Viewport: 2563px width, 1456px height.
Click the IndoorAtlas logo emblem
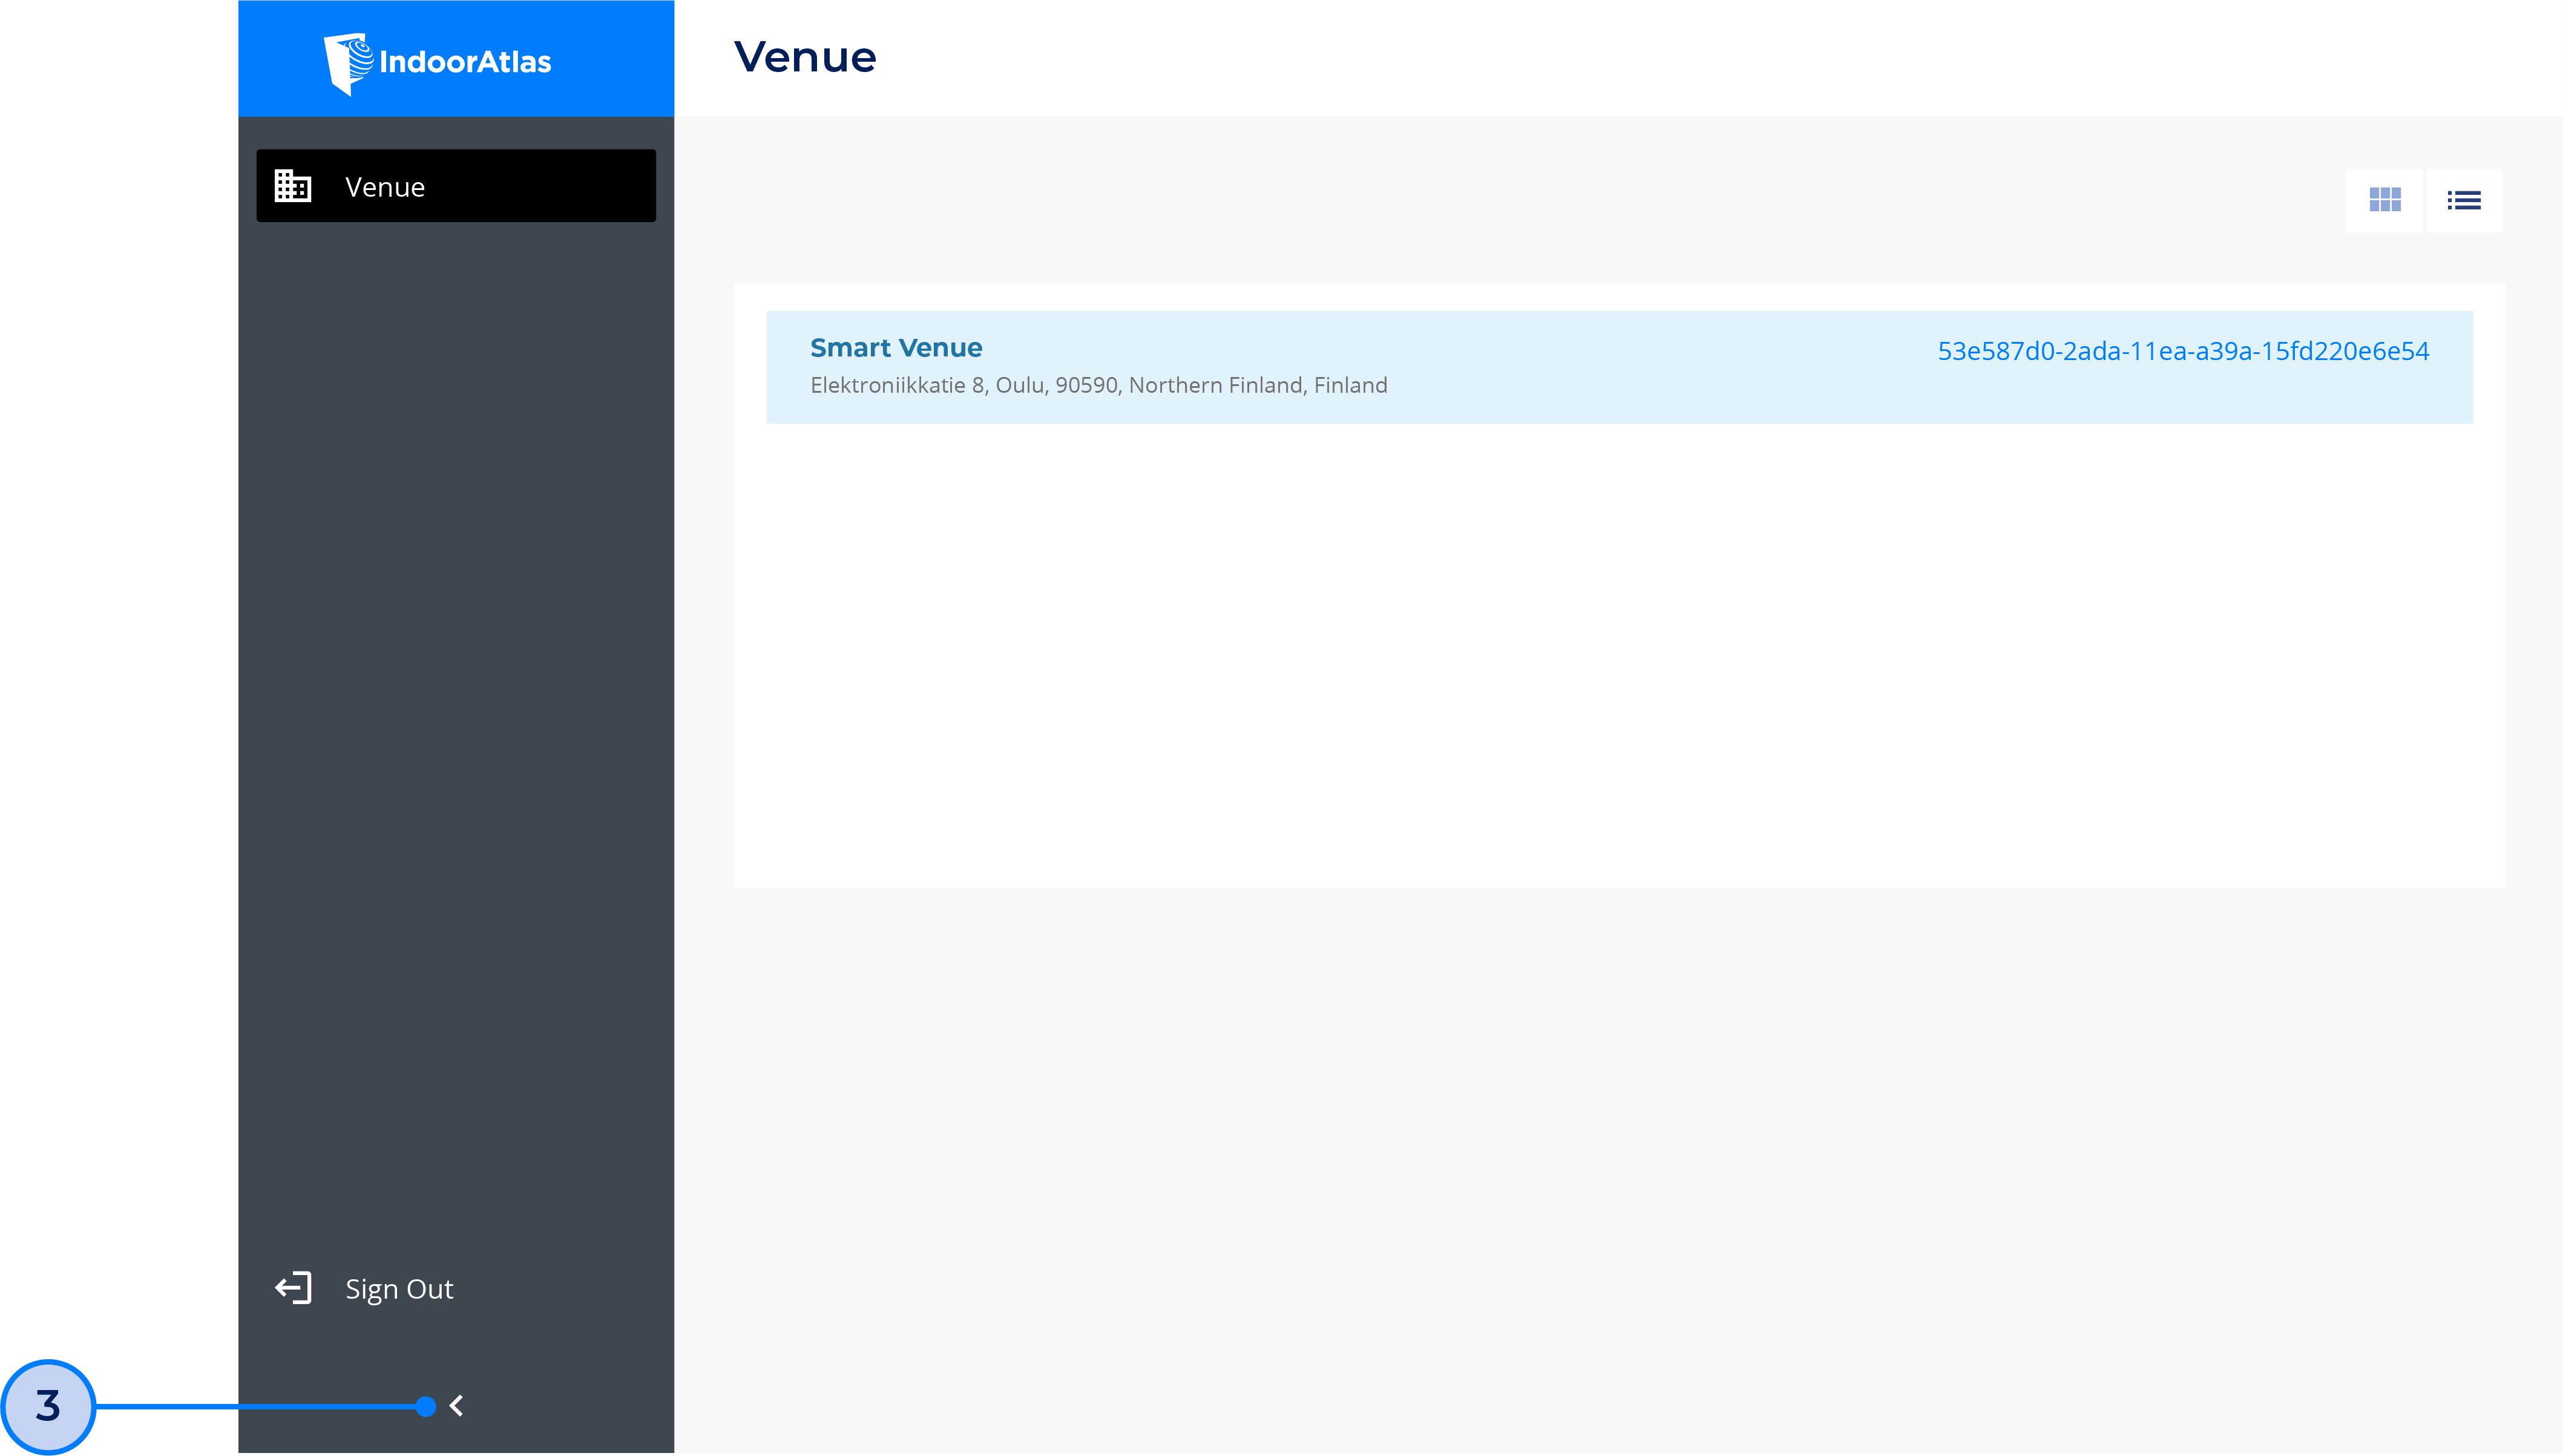click(347, 63)
